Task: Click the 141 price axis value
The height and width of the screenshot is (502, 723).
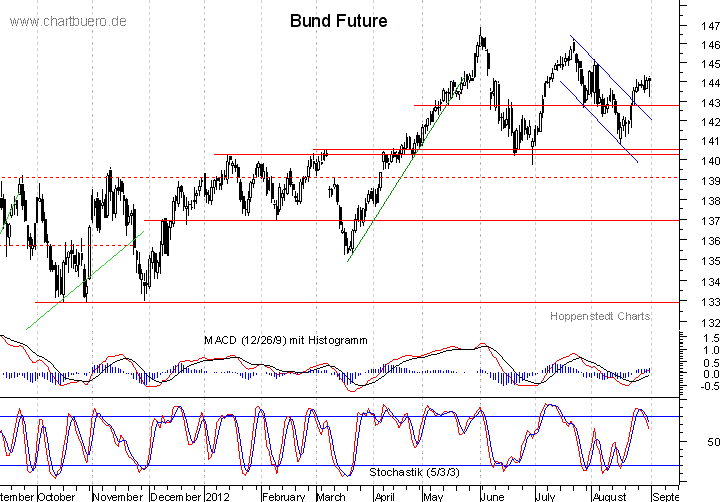Action: click(710, 141)
